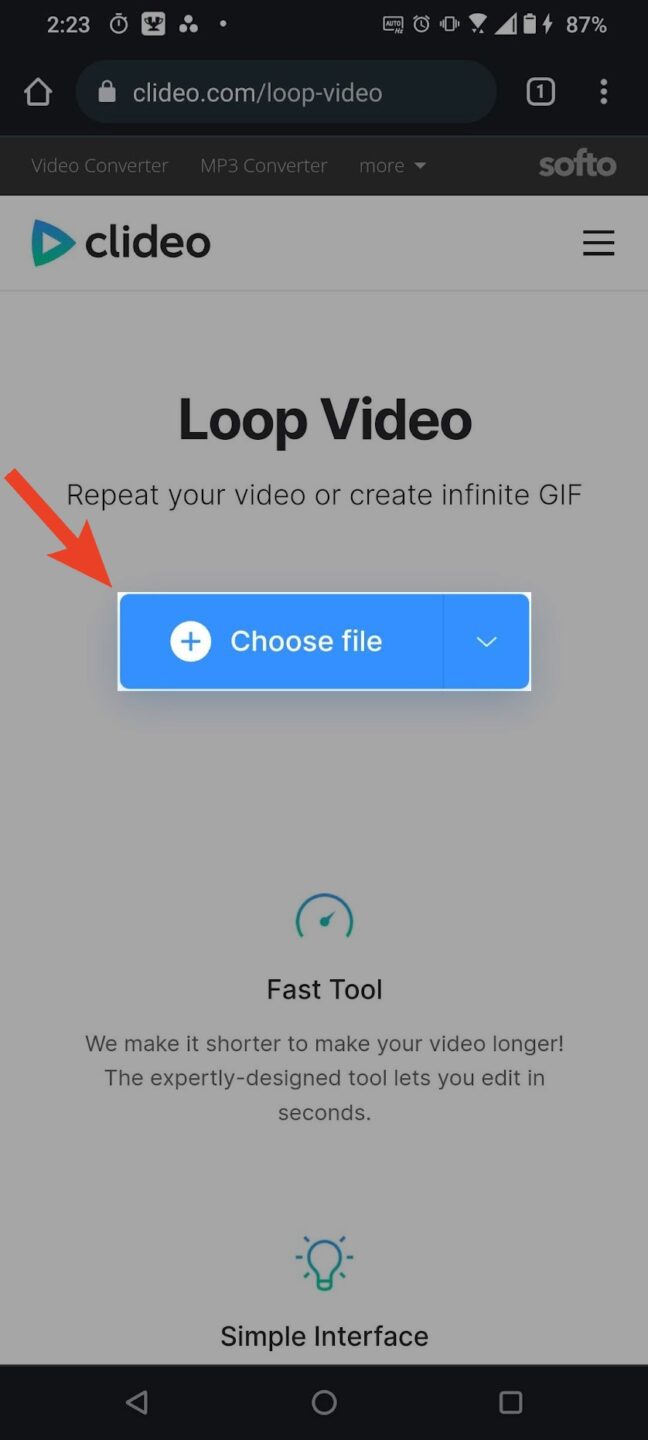
Task: Tap the Android back navigation button
Action: click(137, 1402)
